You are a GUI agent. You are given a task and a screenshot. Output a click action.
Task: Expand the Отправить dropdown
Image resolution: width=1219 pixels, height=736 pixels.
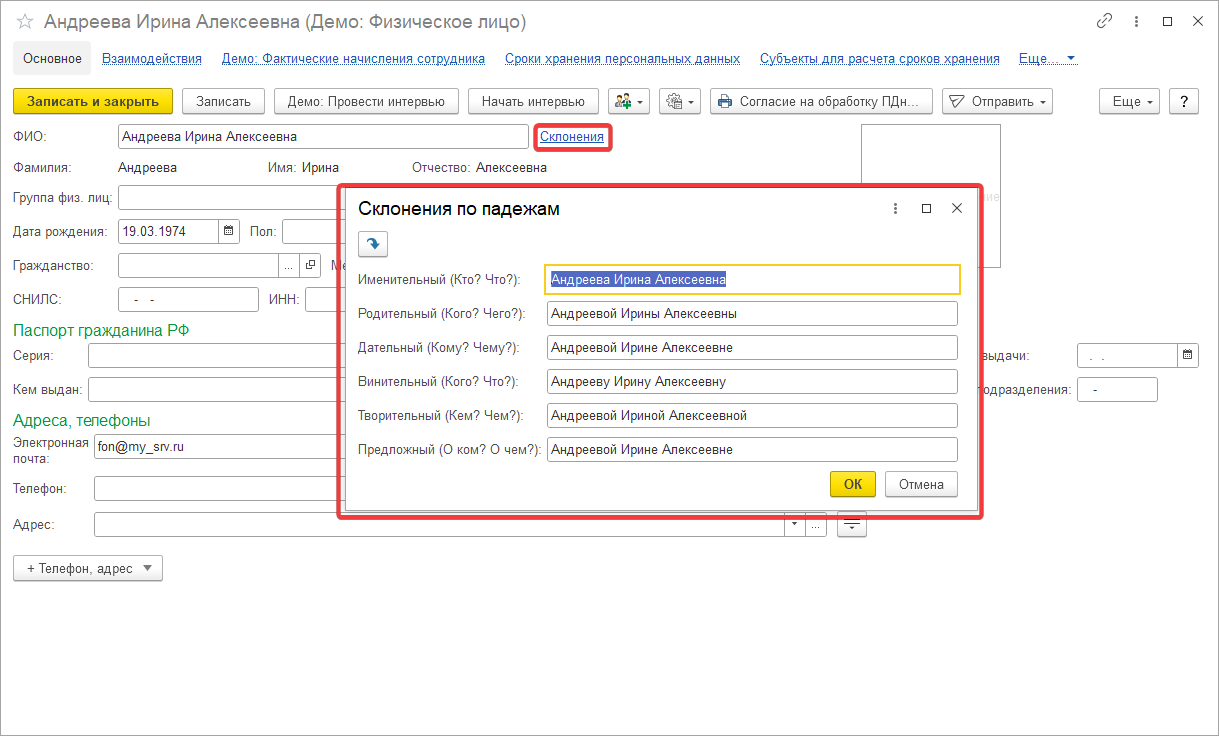(997, 101)
